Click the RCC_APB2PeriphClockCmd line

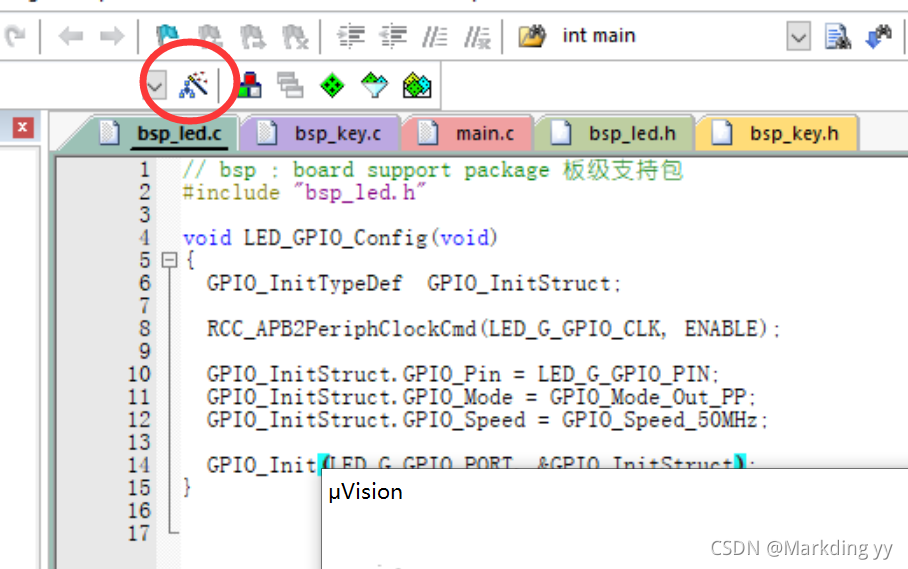(x=494, y=329)
